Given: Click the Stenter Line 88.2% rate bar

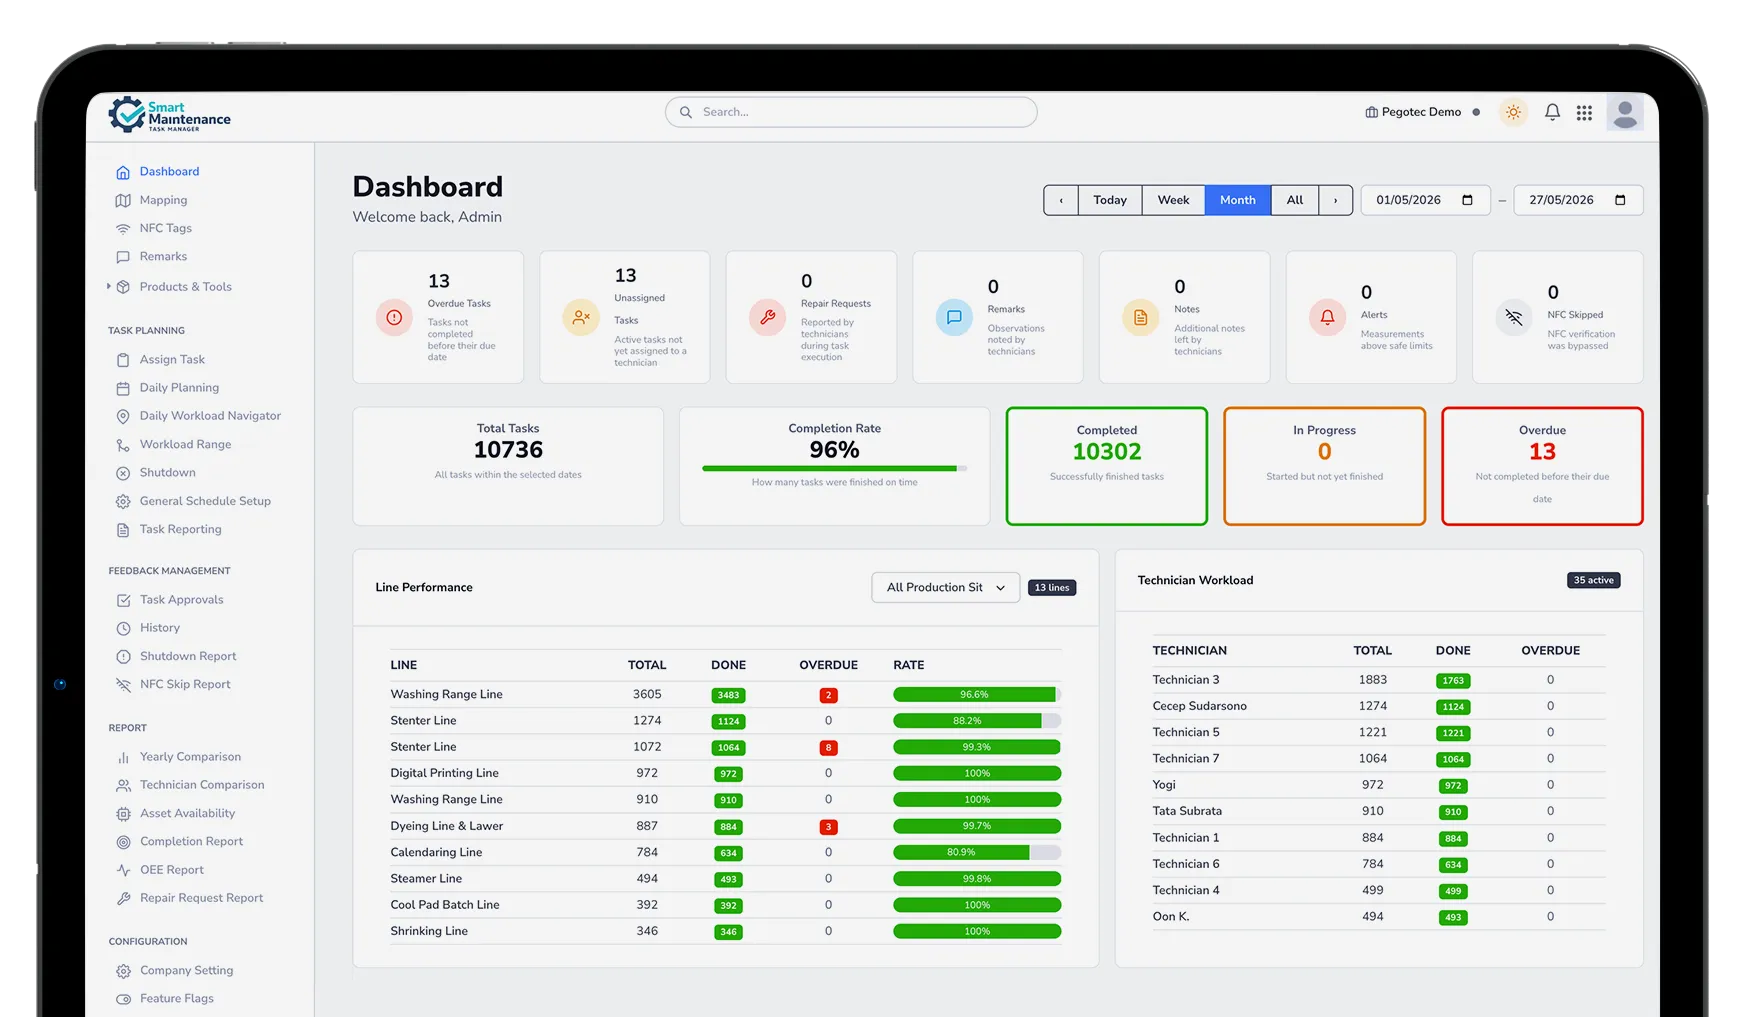Looking at the screenshot, I should tap(977, 721).
